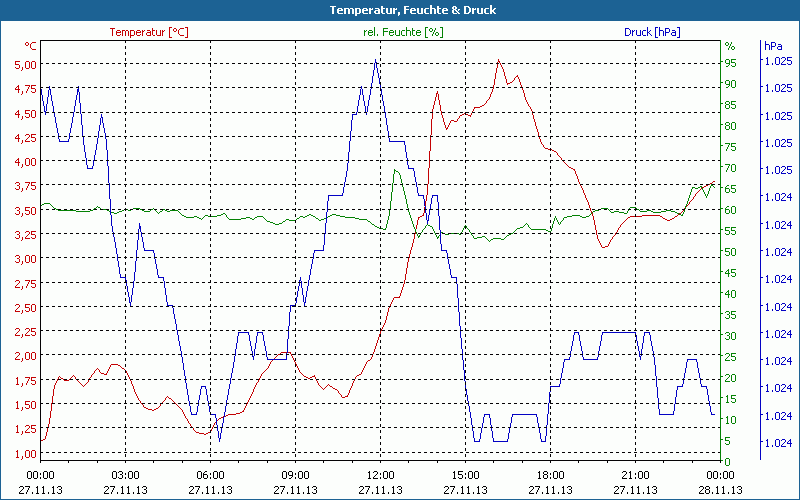Image resolution: width=800 pixels, height=500 pixels.
Task: Click green humidity axis value 75
Action: [731, 147]
